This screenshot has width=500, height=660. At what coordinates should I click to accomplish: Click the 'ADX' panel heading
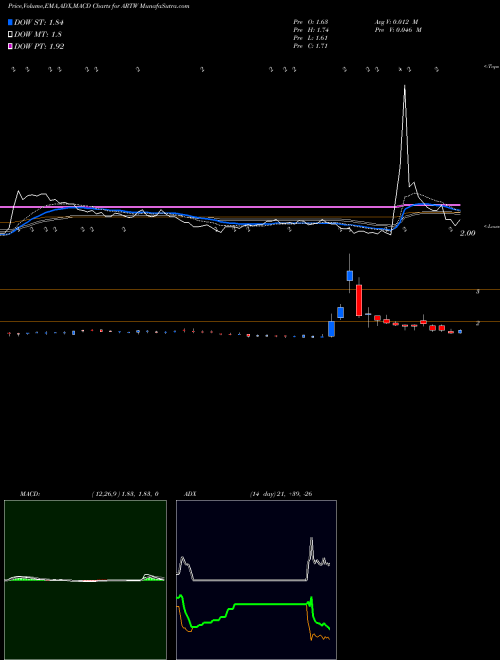click(x=190, y=494)
